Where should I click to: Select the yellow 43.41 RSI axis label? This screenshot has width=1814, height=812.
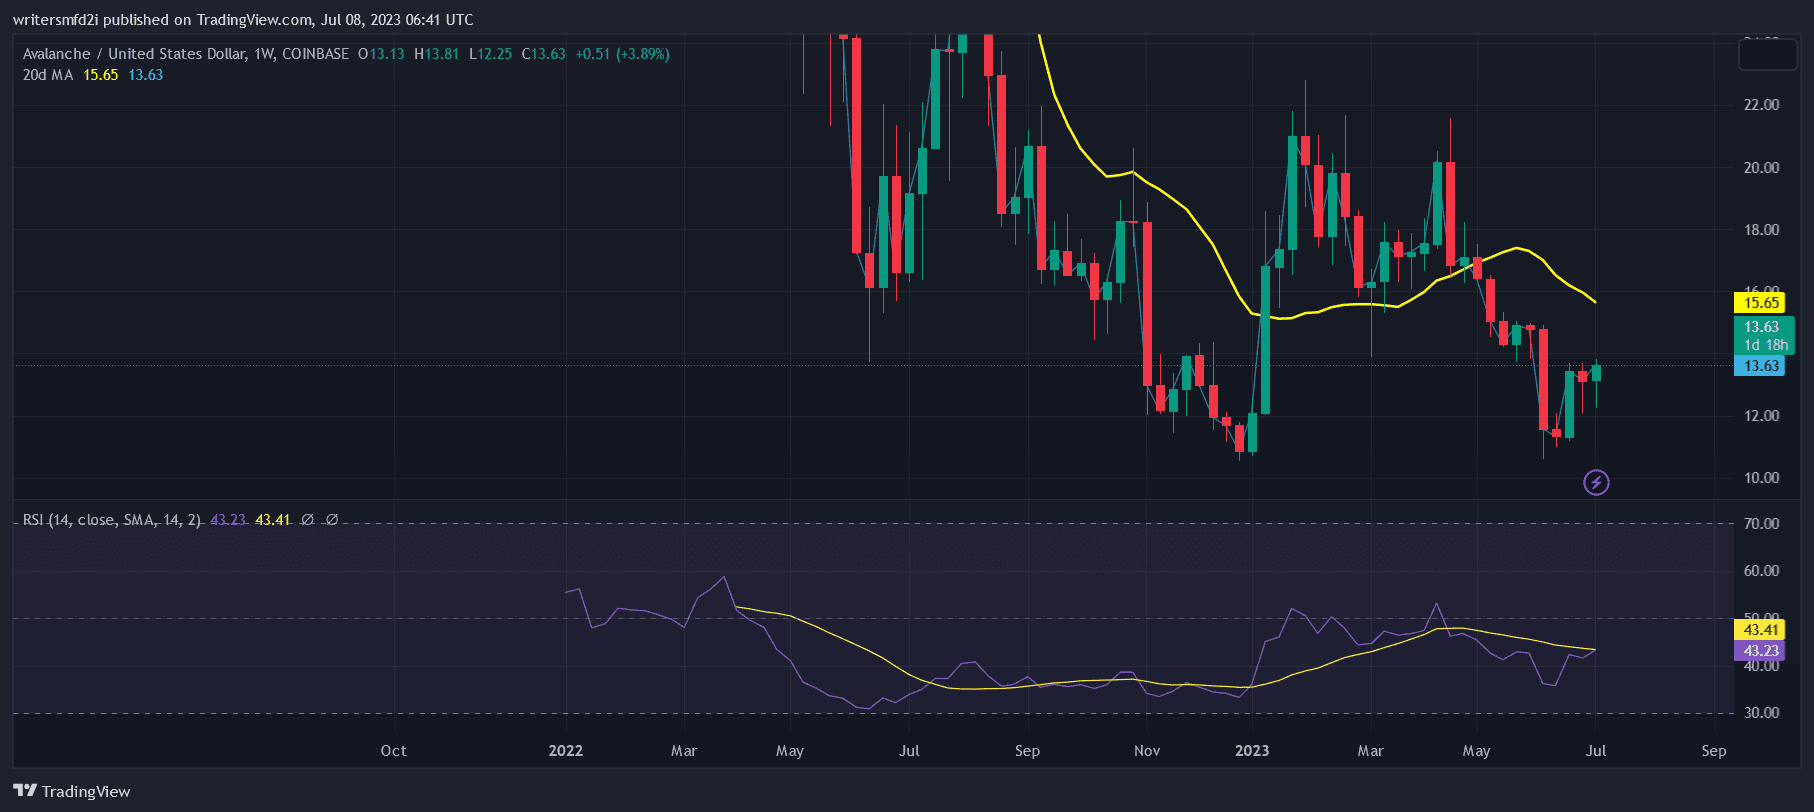(x=1760, y=630)
